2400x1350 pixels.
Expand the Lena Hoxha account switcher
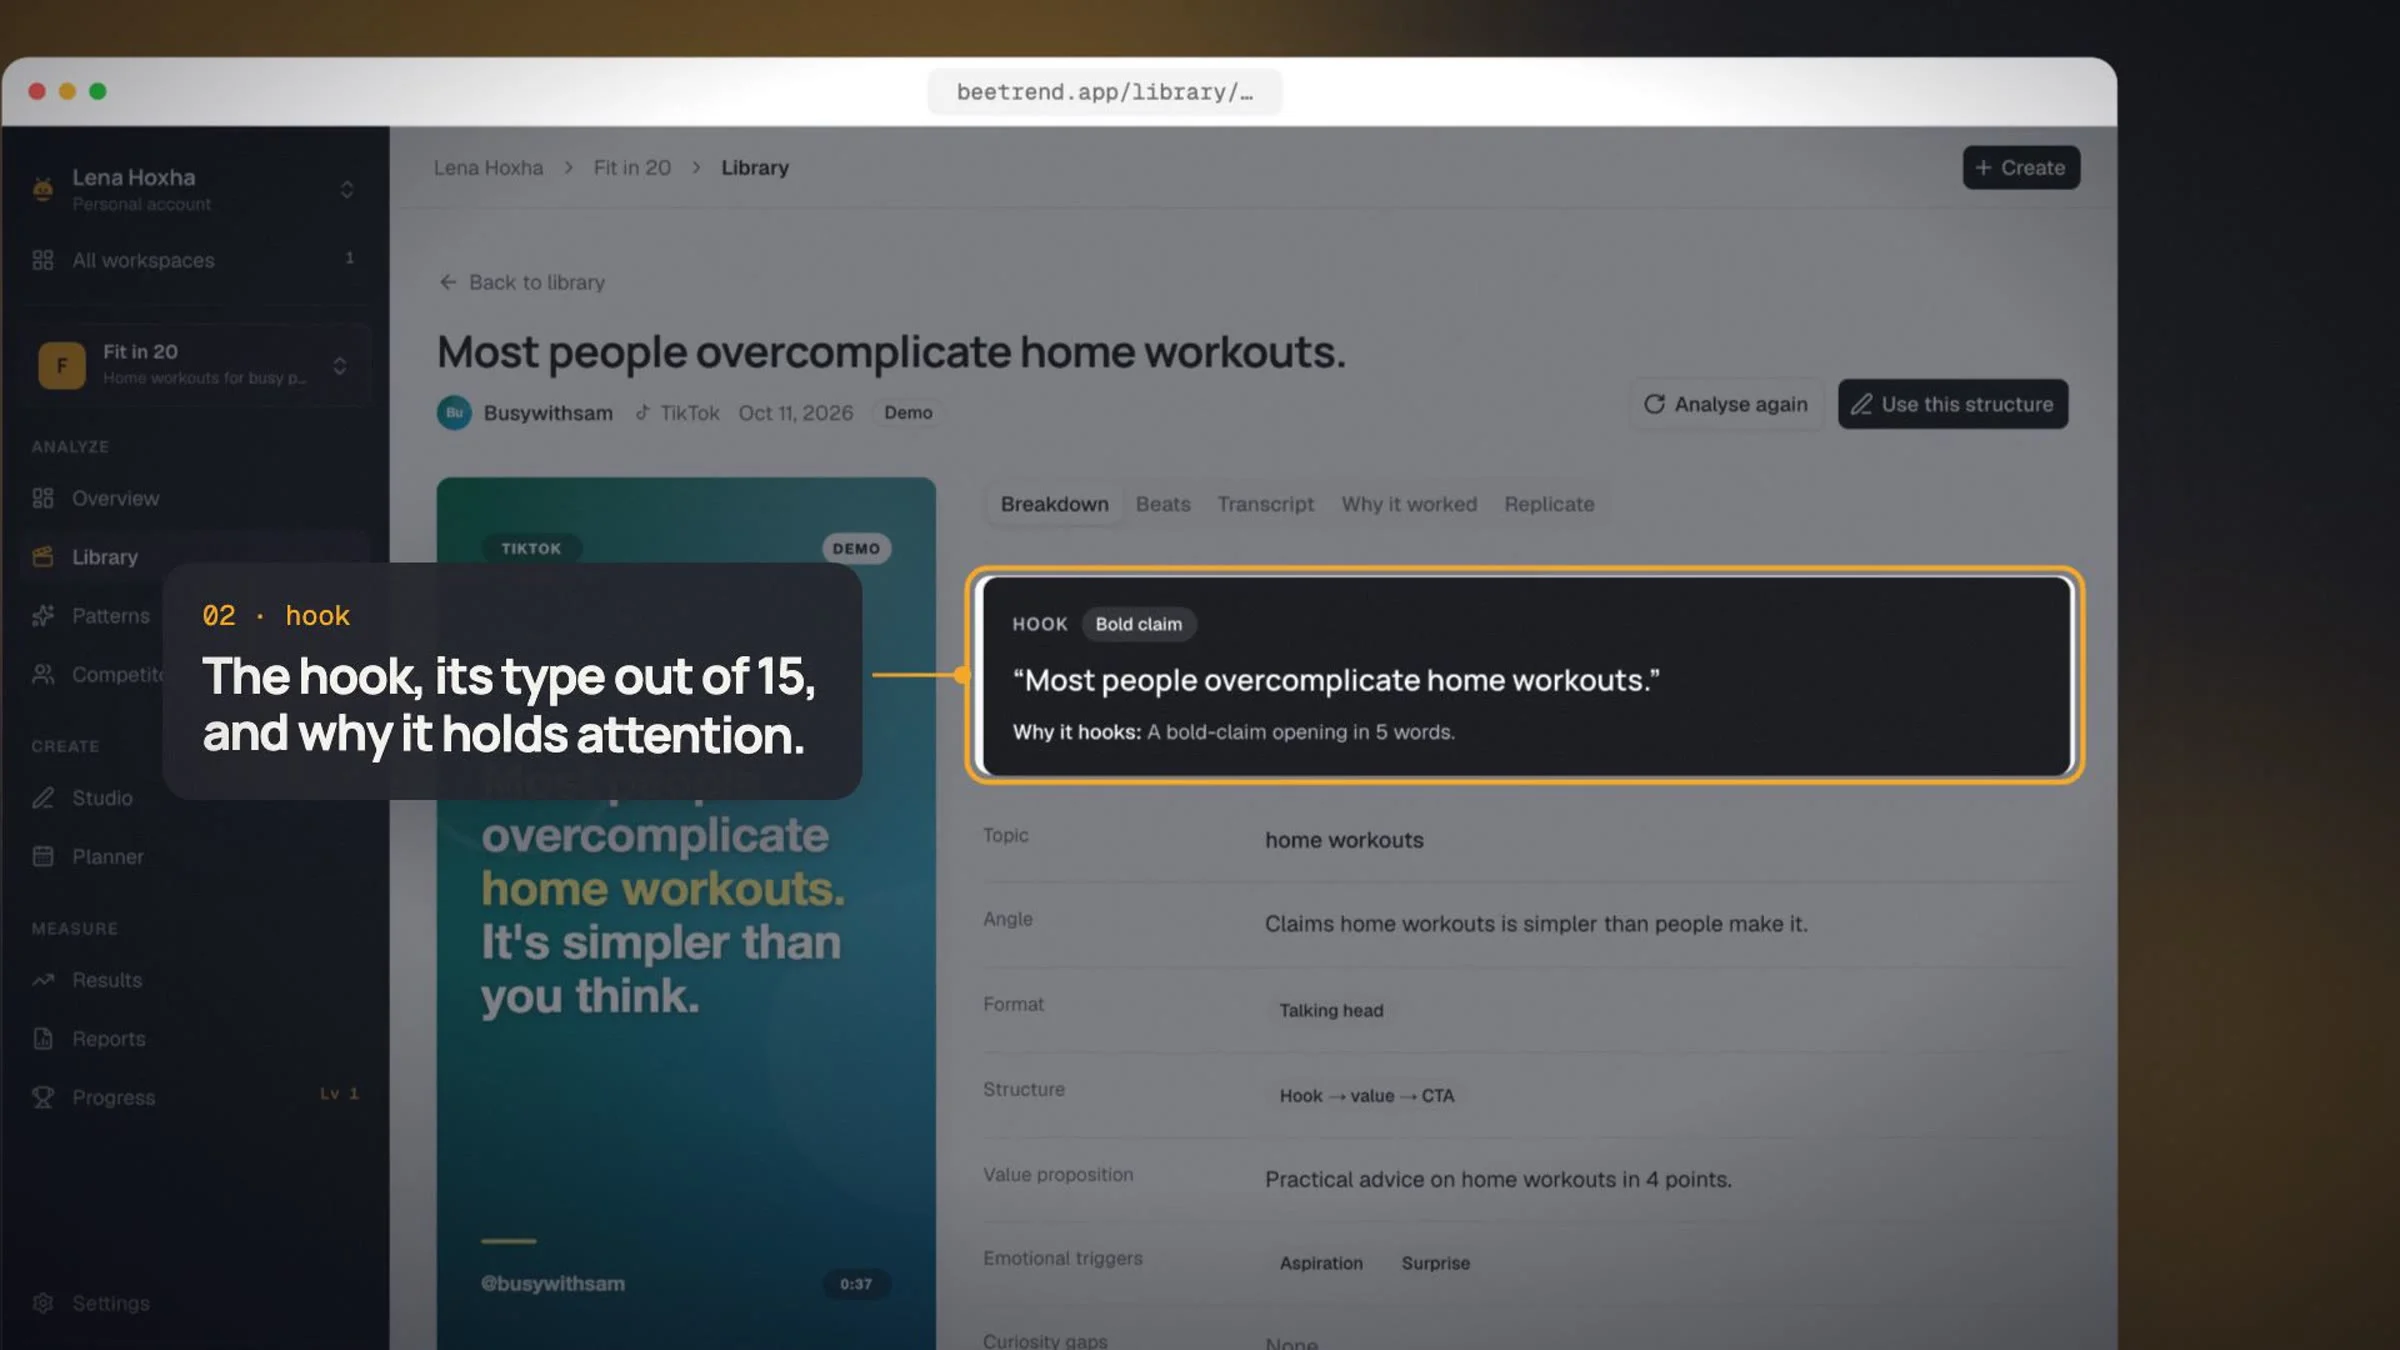347,190
